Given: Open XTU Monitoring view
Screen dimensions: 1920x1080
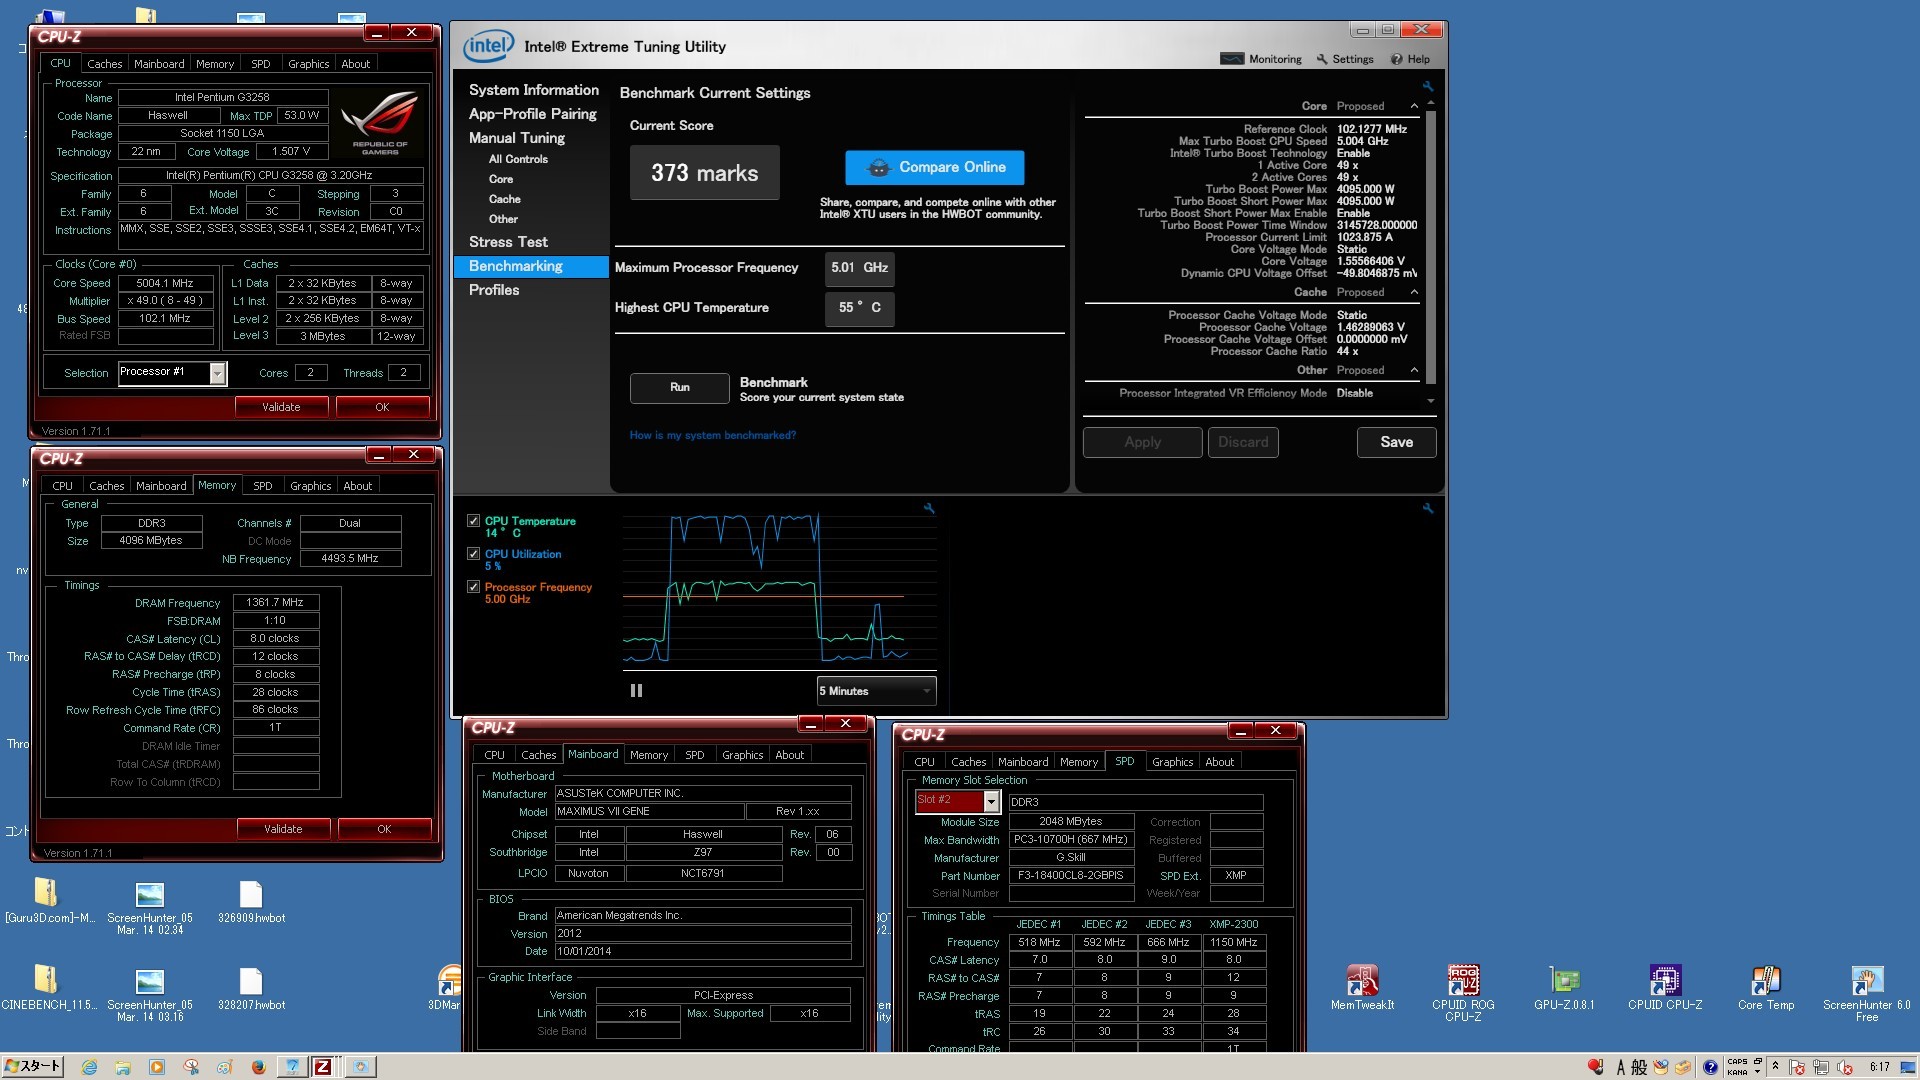Looking at the screenshot, I should point(1261,59).
